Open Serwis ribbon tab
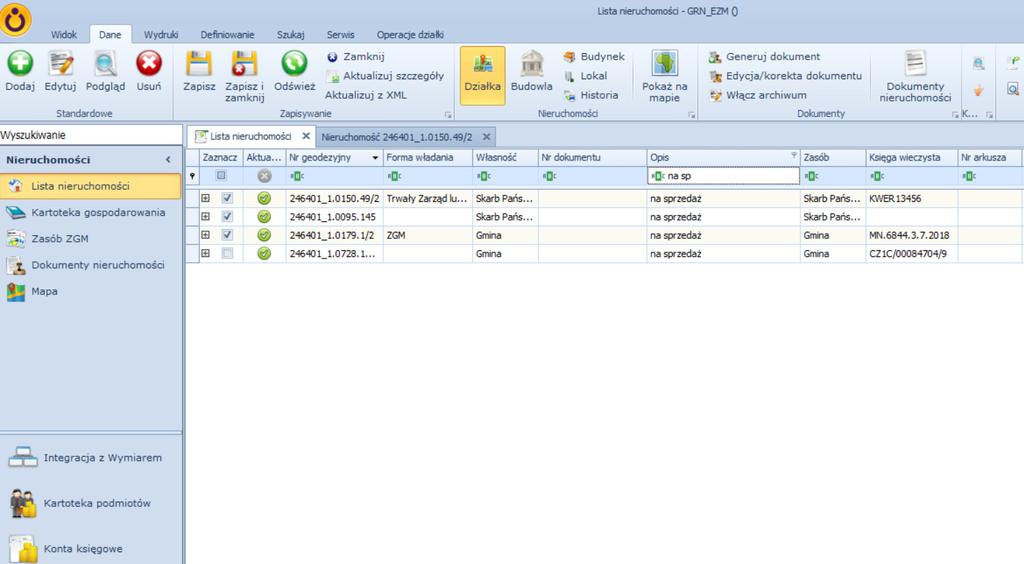 pos(340,35)
